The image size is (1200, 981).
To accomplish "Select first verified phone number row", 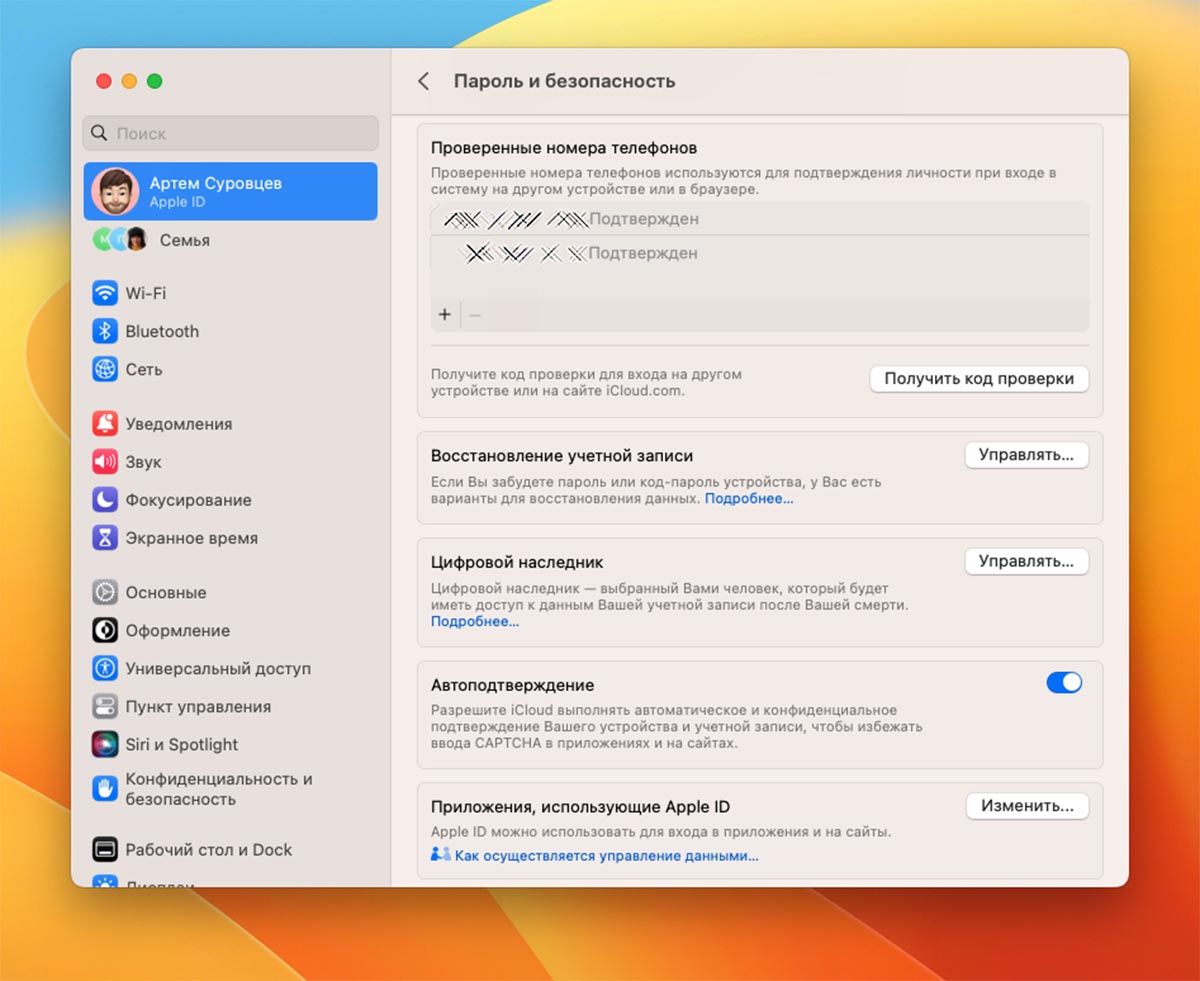I will coord(760,219).
